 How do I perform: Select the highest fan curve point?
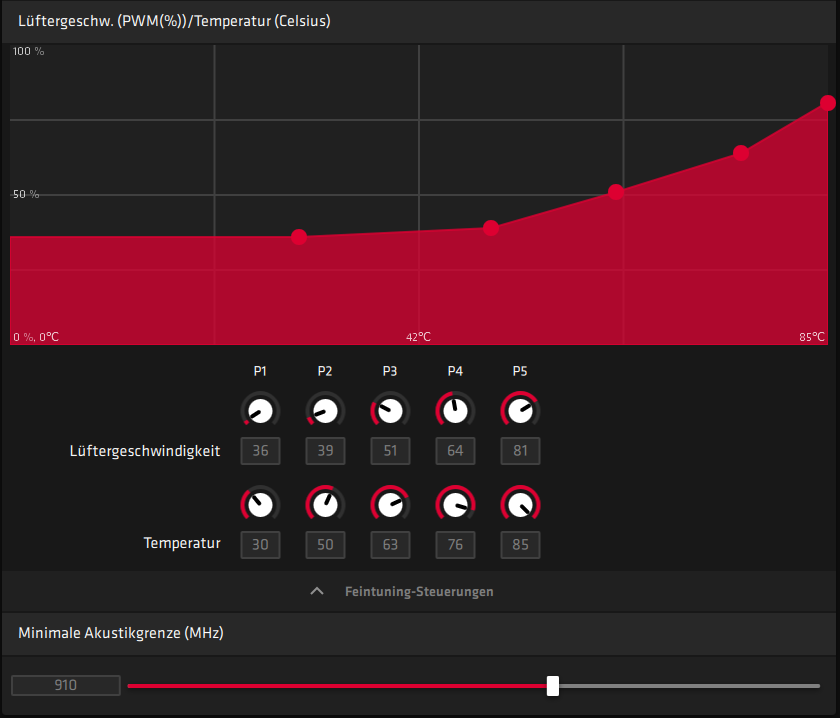coord(827,102)
